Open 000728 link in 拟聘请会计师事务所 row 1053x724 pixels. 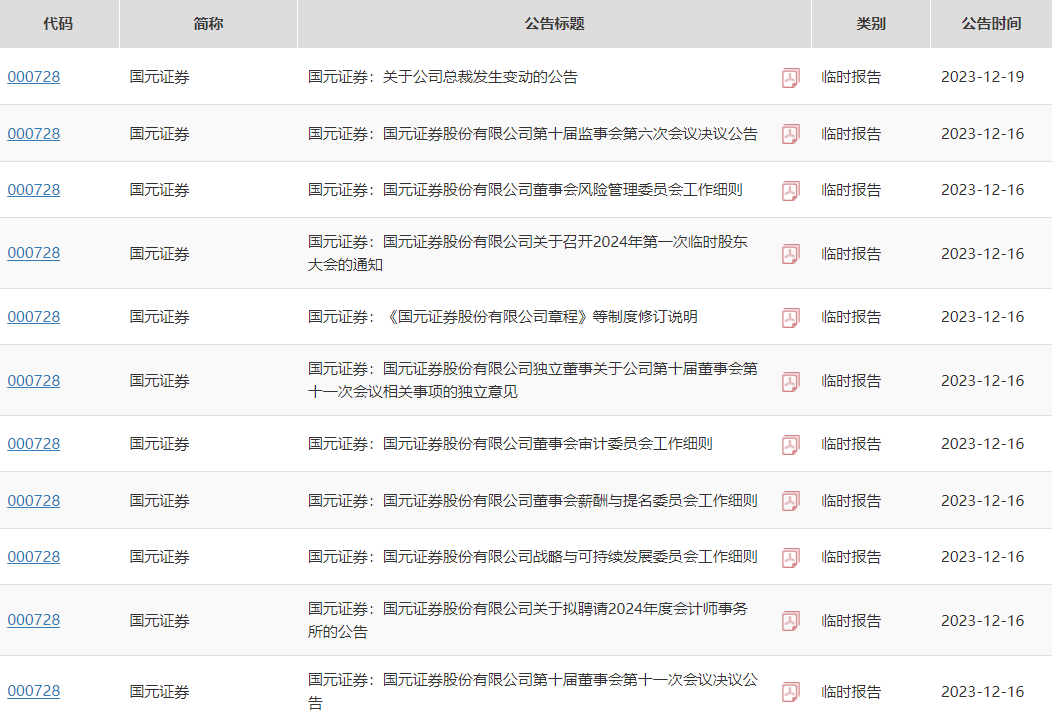click(34, 620)
